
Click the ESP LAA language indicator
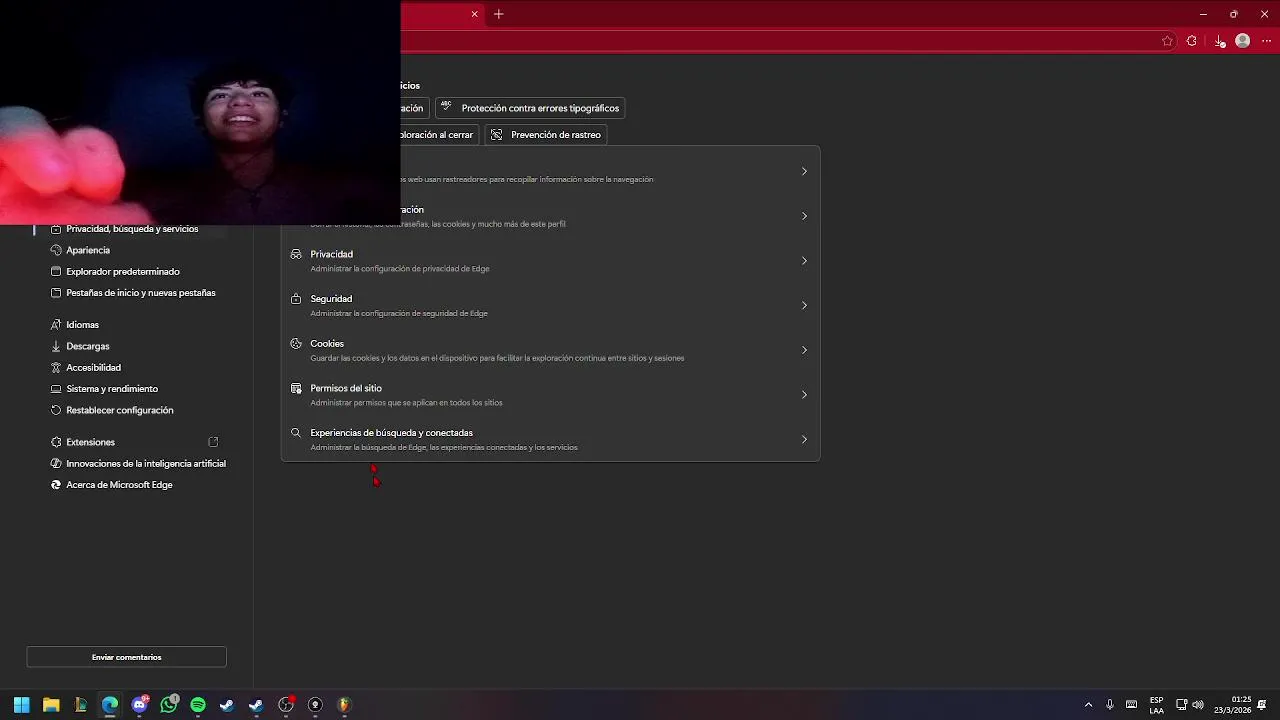(1156, 705)
